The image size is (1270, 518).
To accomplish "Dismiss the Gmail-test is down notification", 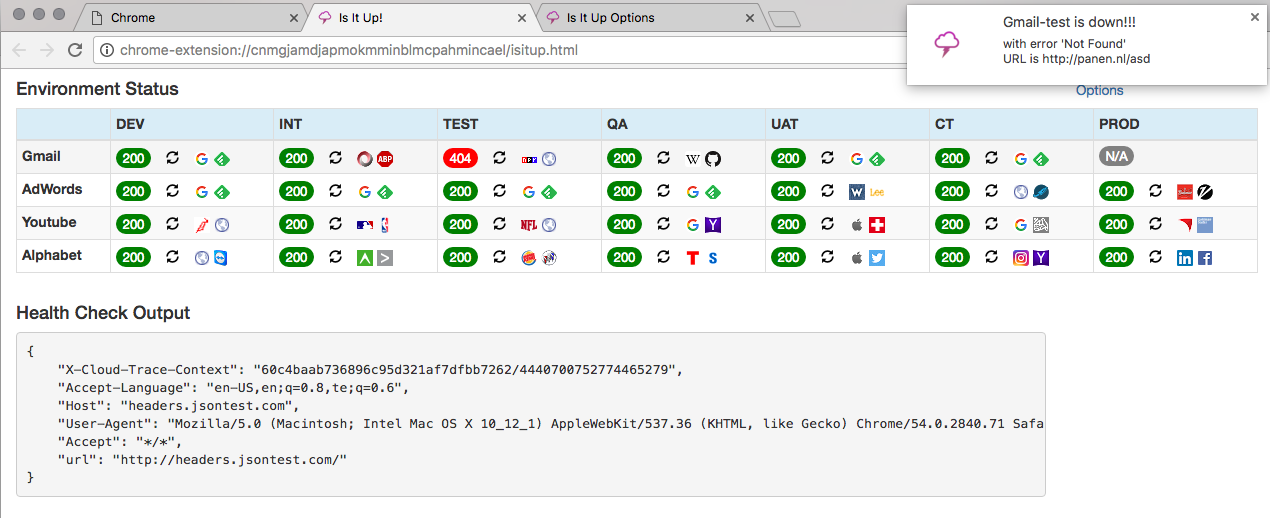I will pos(1255,17).
